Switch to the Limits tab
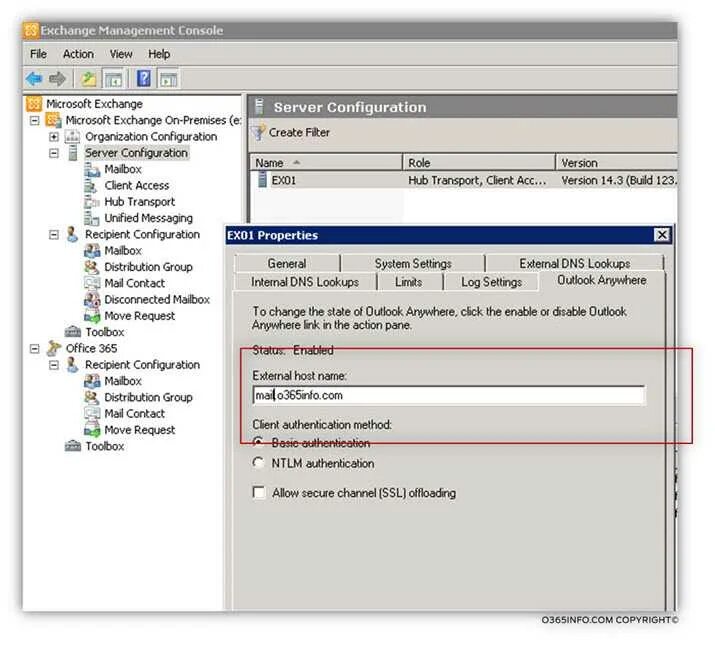Viewport: 715px width, 651px height. 409,282
